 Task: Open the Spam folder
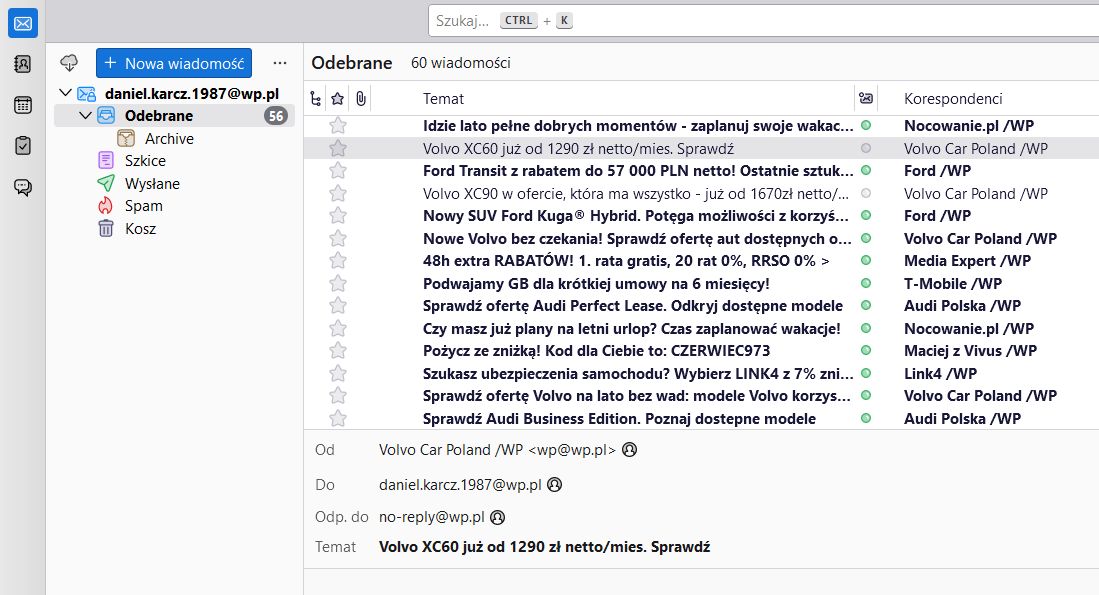144,206
